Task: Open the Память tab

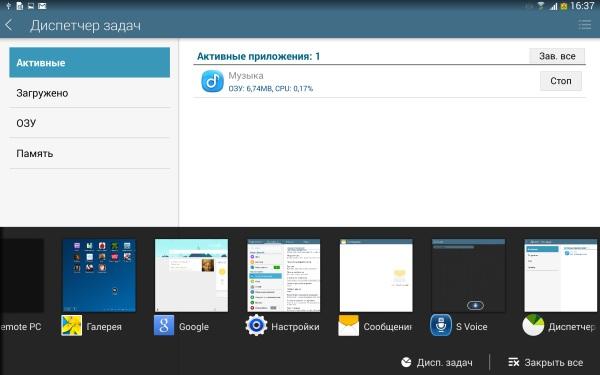Action: coord(90,153)
